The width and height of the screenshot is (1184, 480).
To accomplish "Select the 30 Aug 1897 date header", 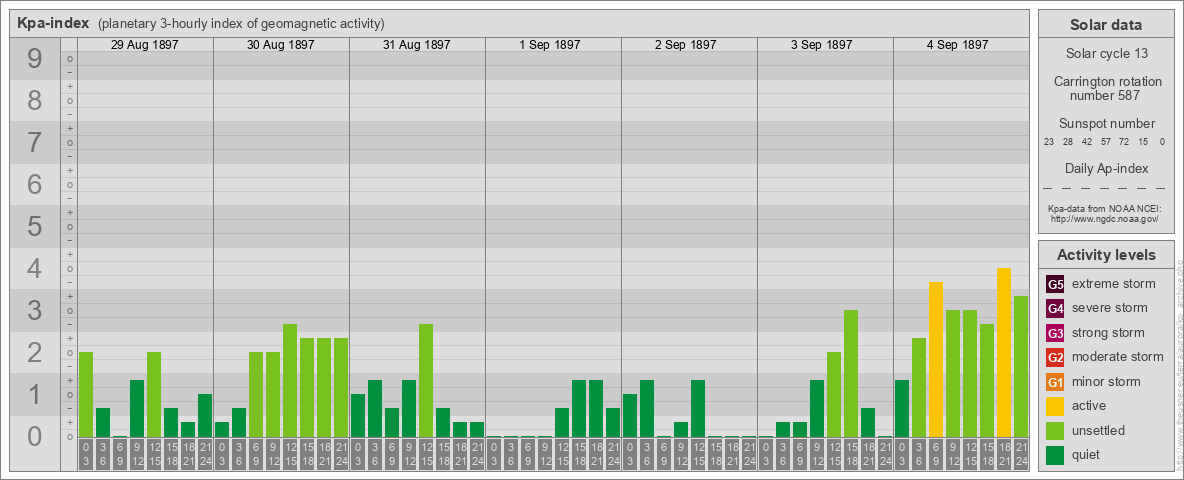I will pos(281,45).
